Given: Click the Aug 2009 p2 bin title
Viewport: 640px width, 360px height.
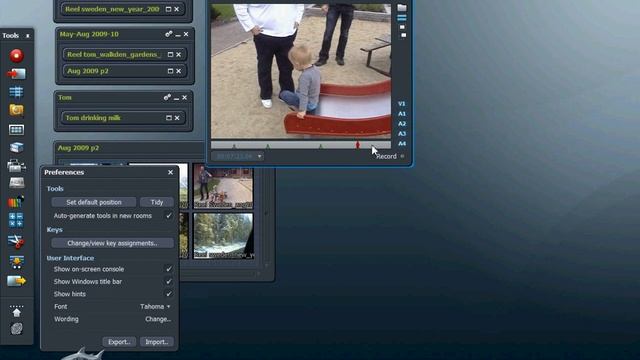Looking at the screenshot, I should (x=78, y=148).
